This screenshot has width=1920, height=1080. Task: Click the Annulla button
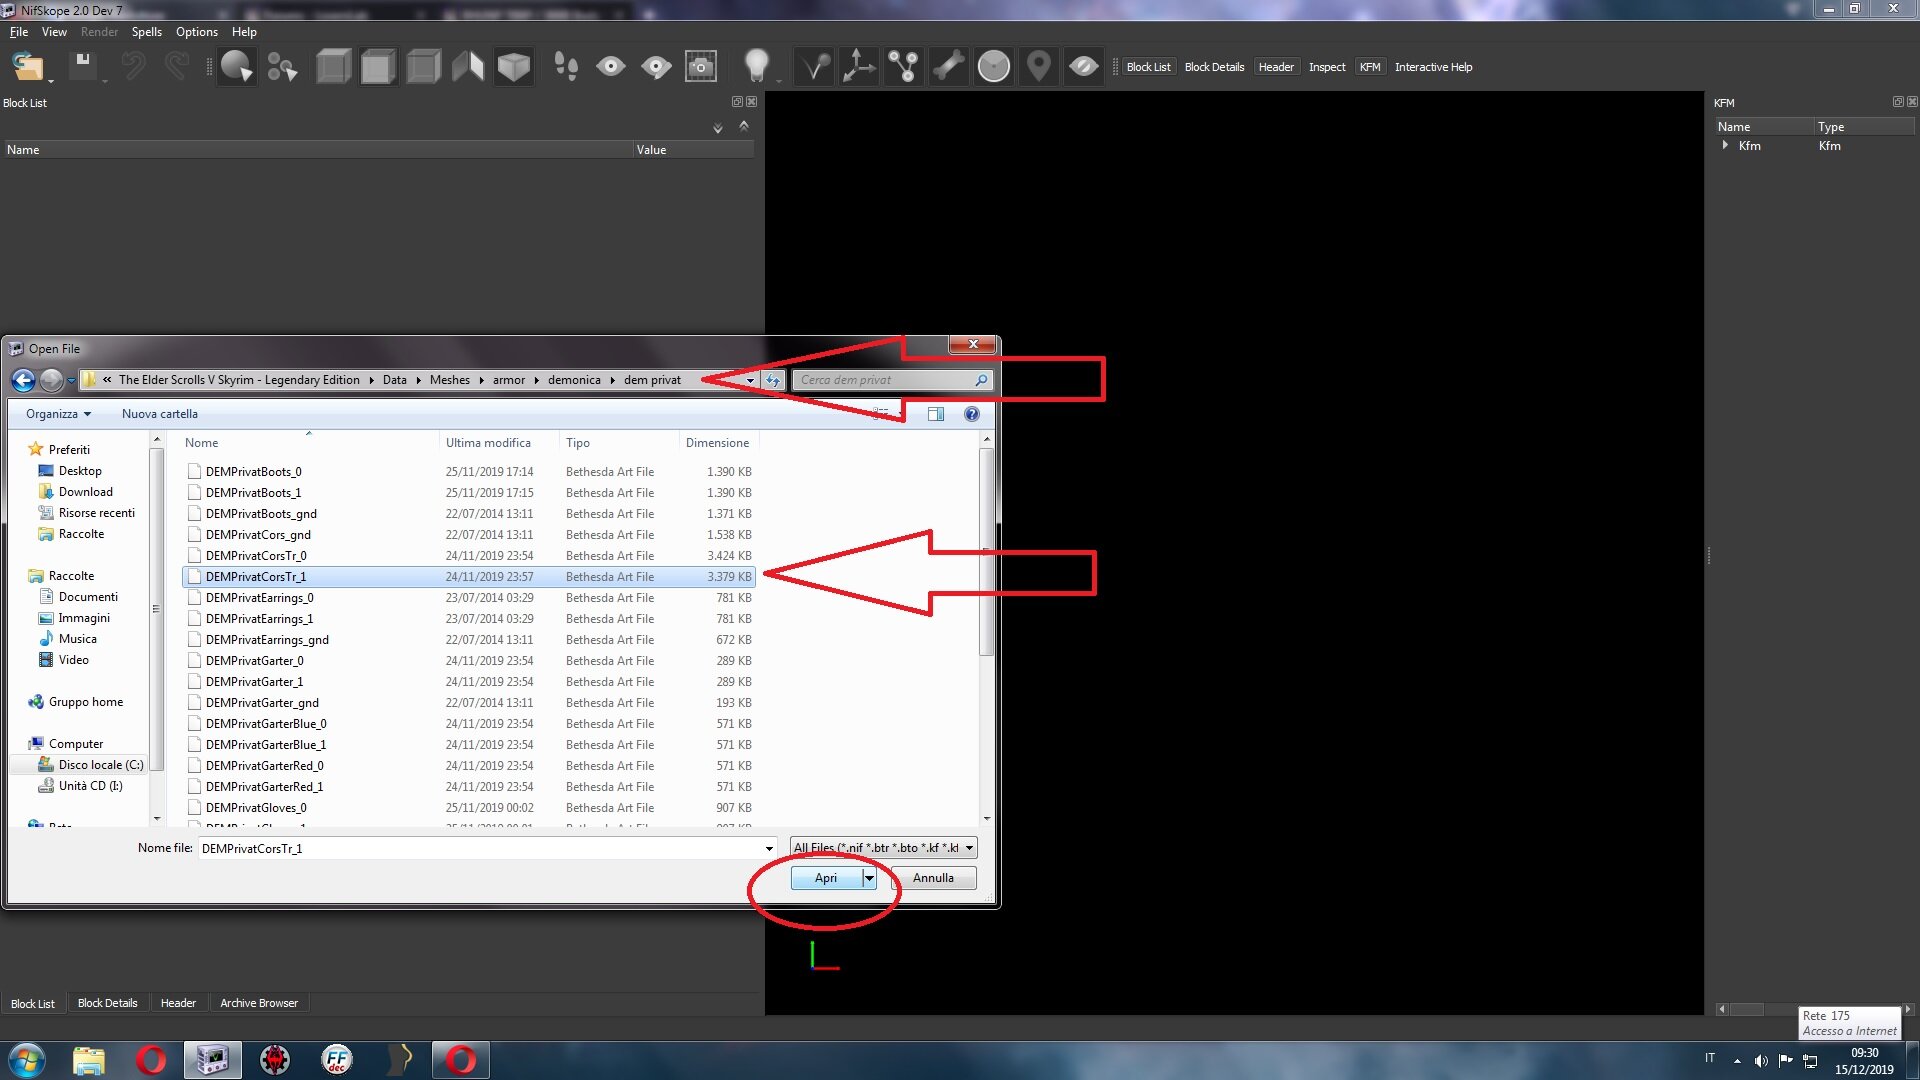933,878
